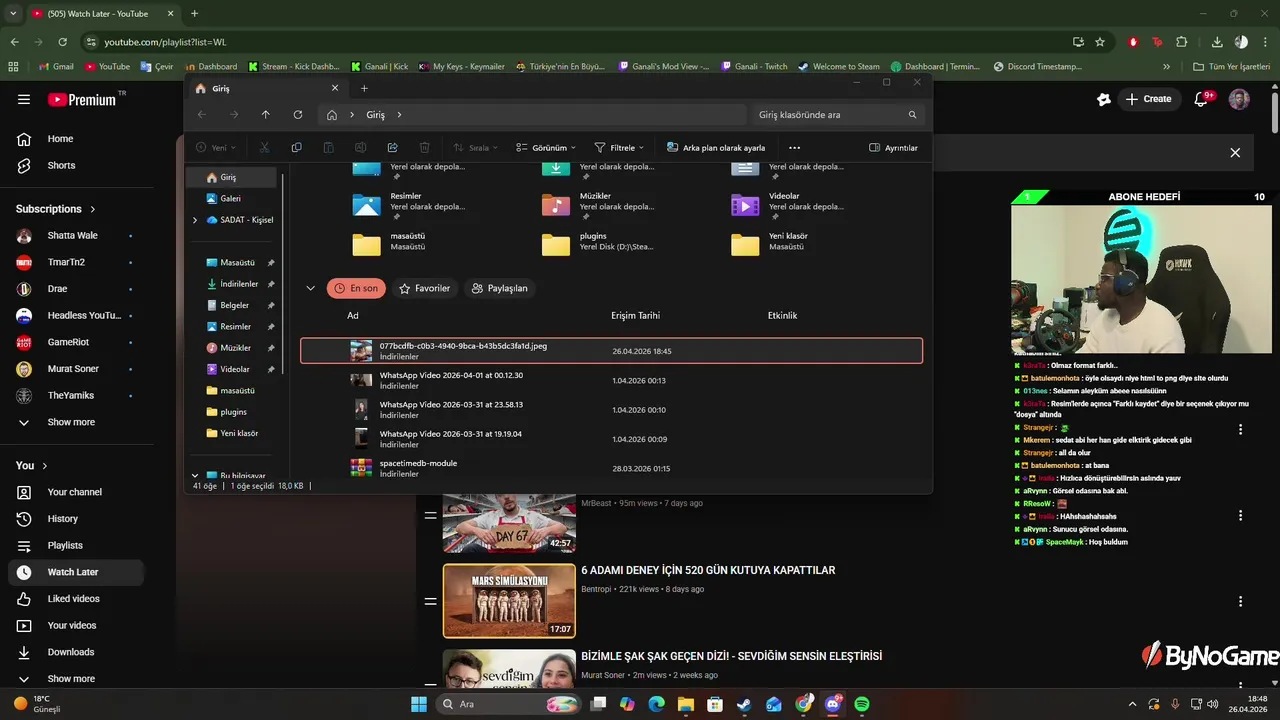Sort by Erişim Tarihi column header
Screen dimensions: 1280x720
point(635,315)
